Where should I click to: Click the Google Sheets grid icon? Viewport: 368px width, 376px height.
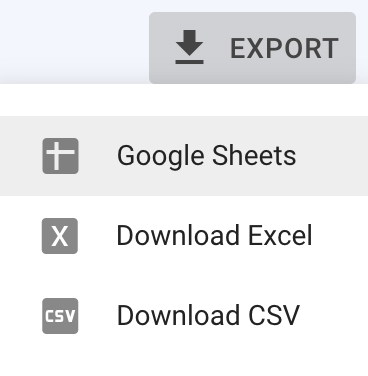tap(60, 156)
